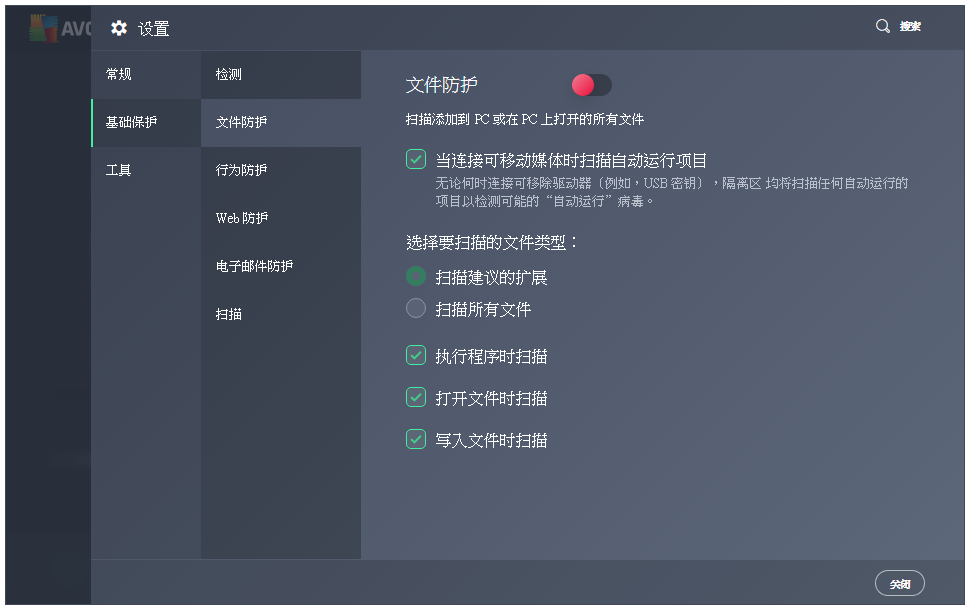Screen dimensions: 970x608
Task: Disable the 文件防护 toggle switch
Action: [590, 84]
